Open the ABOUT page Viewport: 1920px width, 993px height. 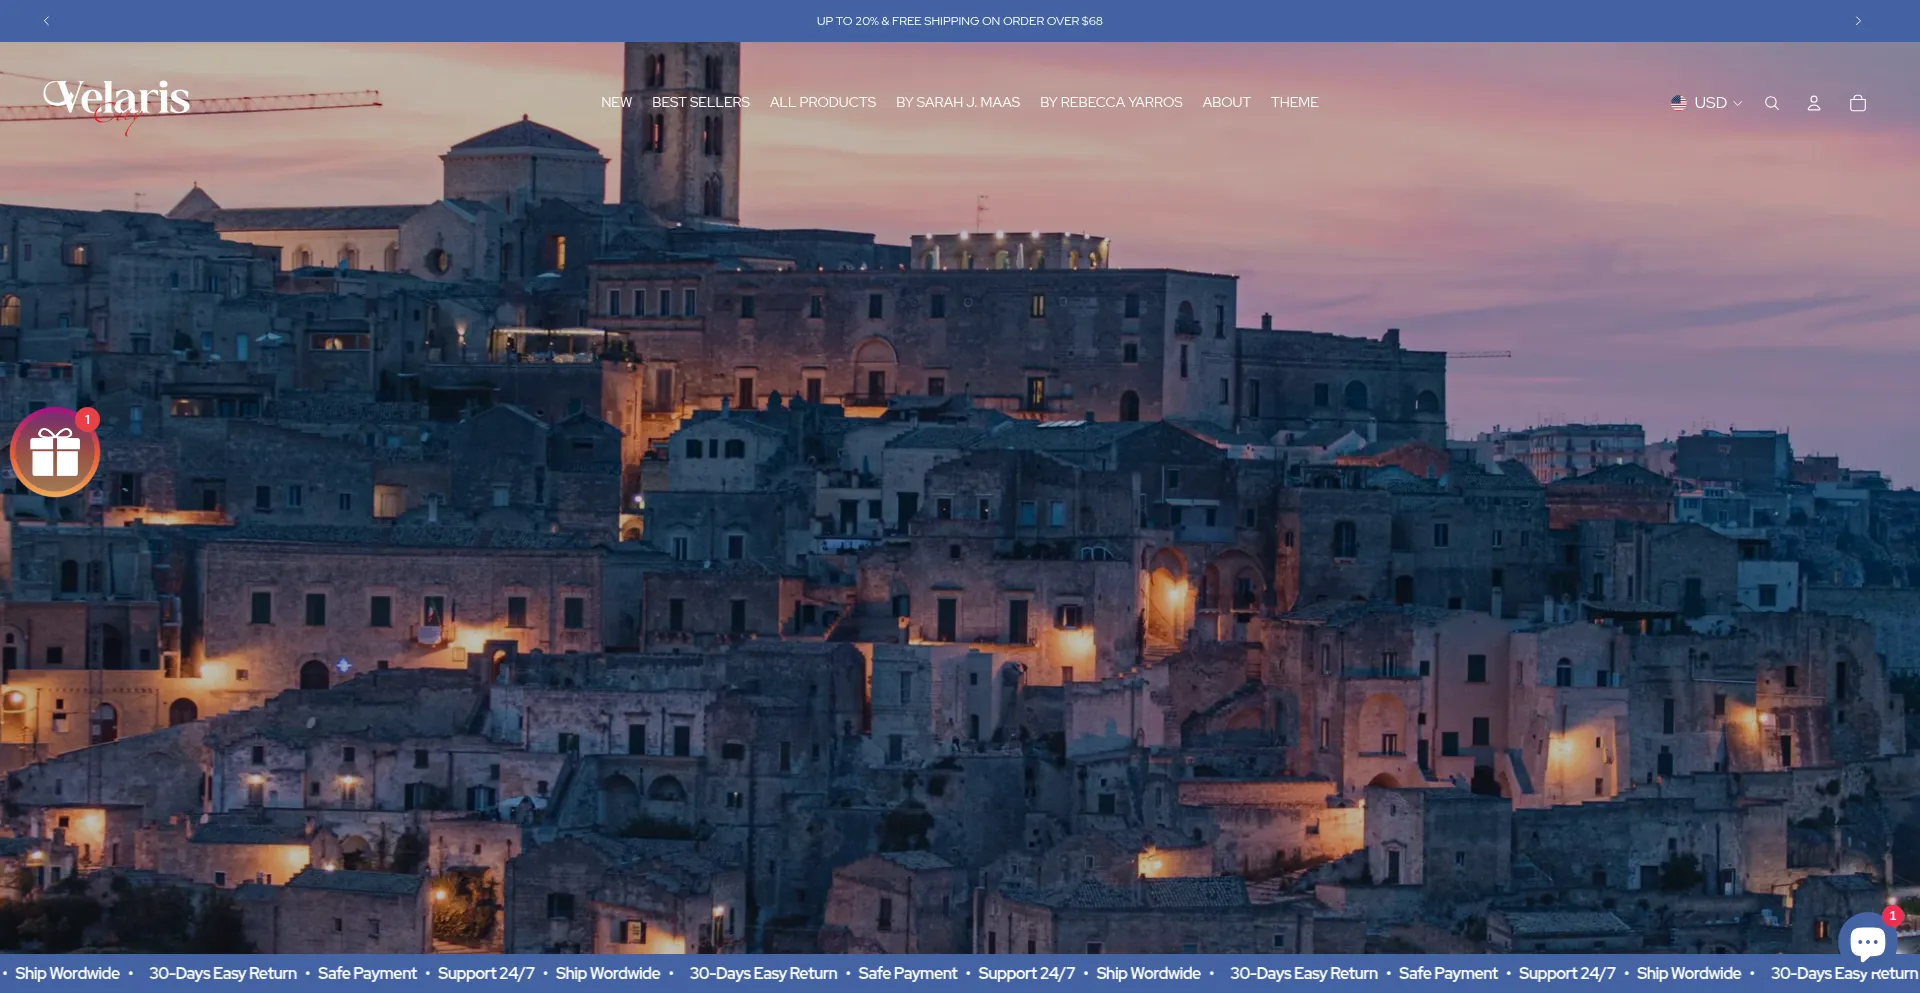pos(1226,102)
